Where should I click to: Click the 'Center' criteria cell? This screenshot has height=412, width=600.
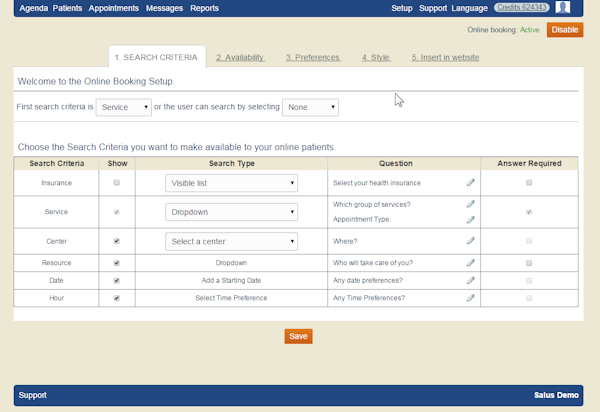tap(56, 241)
